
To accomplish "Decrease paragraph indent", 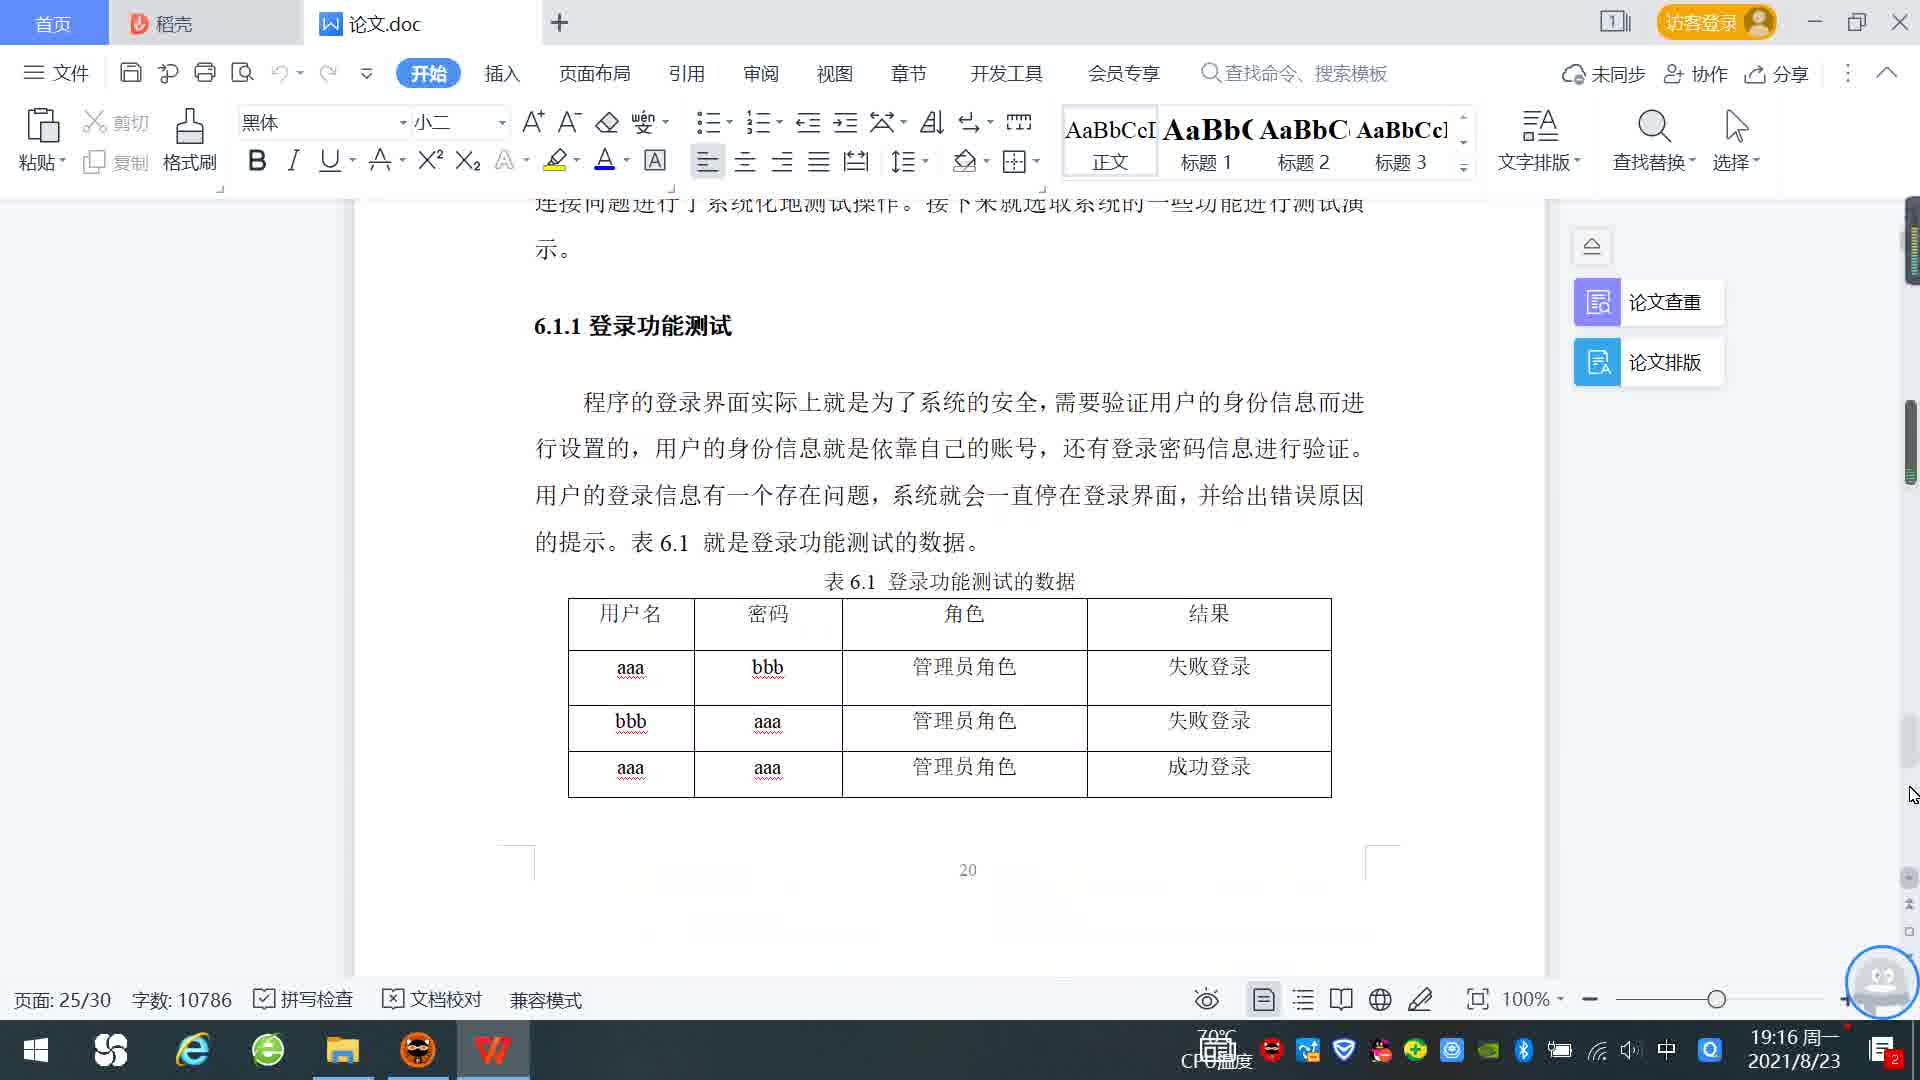I will 808,122.
